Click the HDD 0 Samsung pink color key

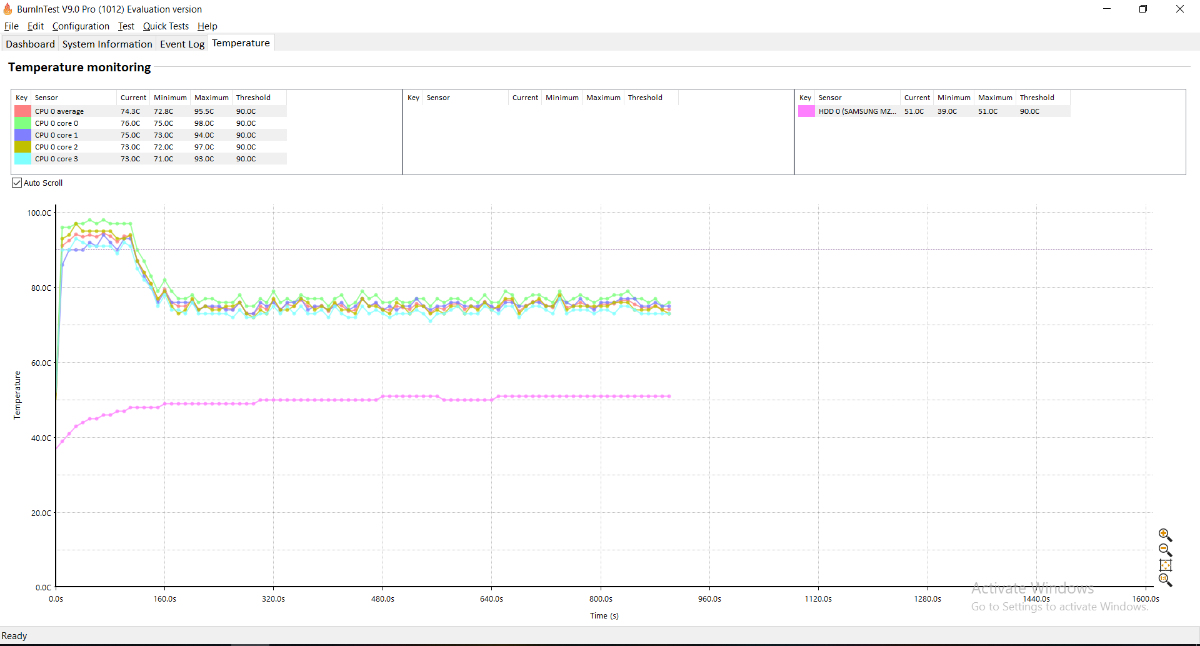point(806,111)
